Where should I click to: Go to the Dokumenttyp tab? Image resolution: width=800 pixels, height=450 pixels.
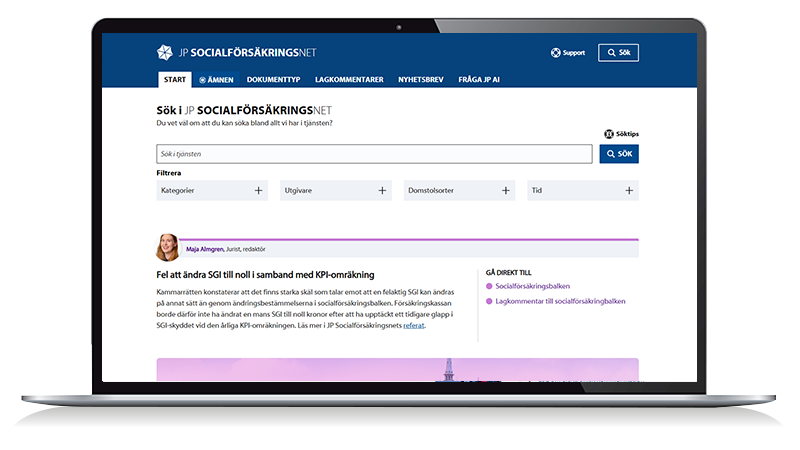click(273, 79)
